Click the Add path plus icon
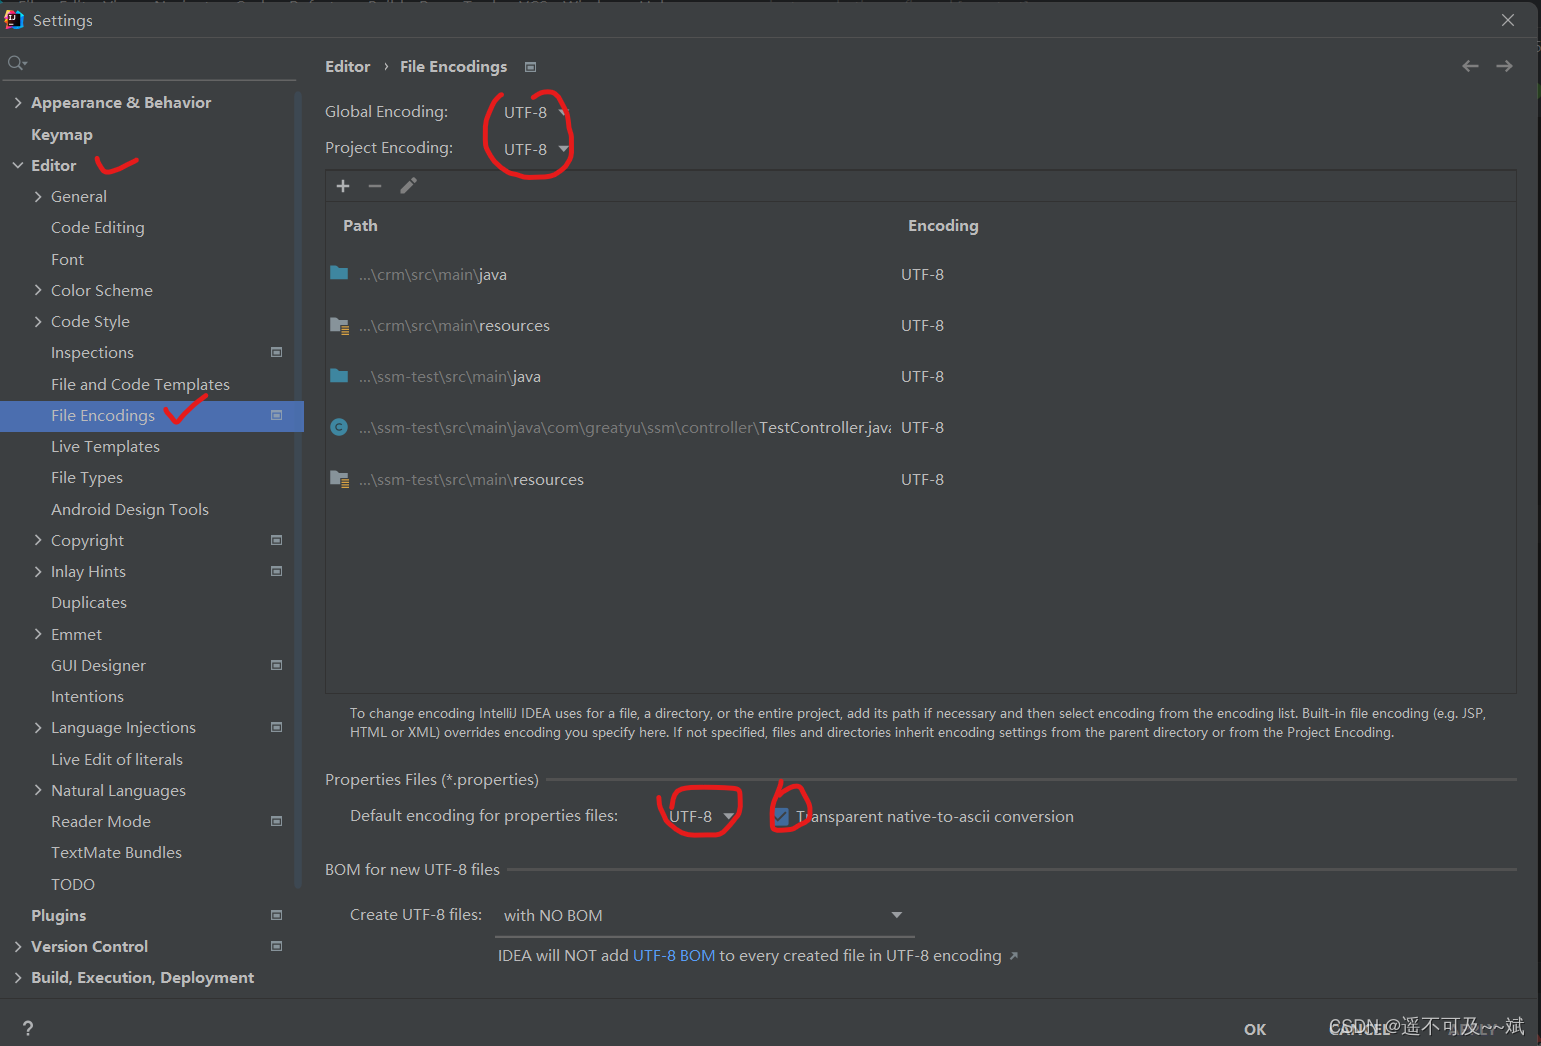The image size is (1541, 1046). tap(343, 186)
